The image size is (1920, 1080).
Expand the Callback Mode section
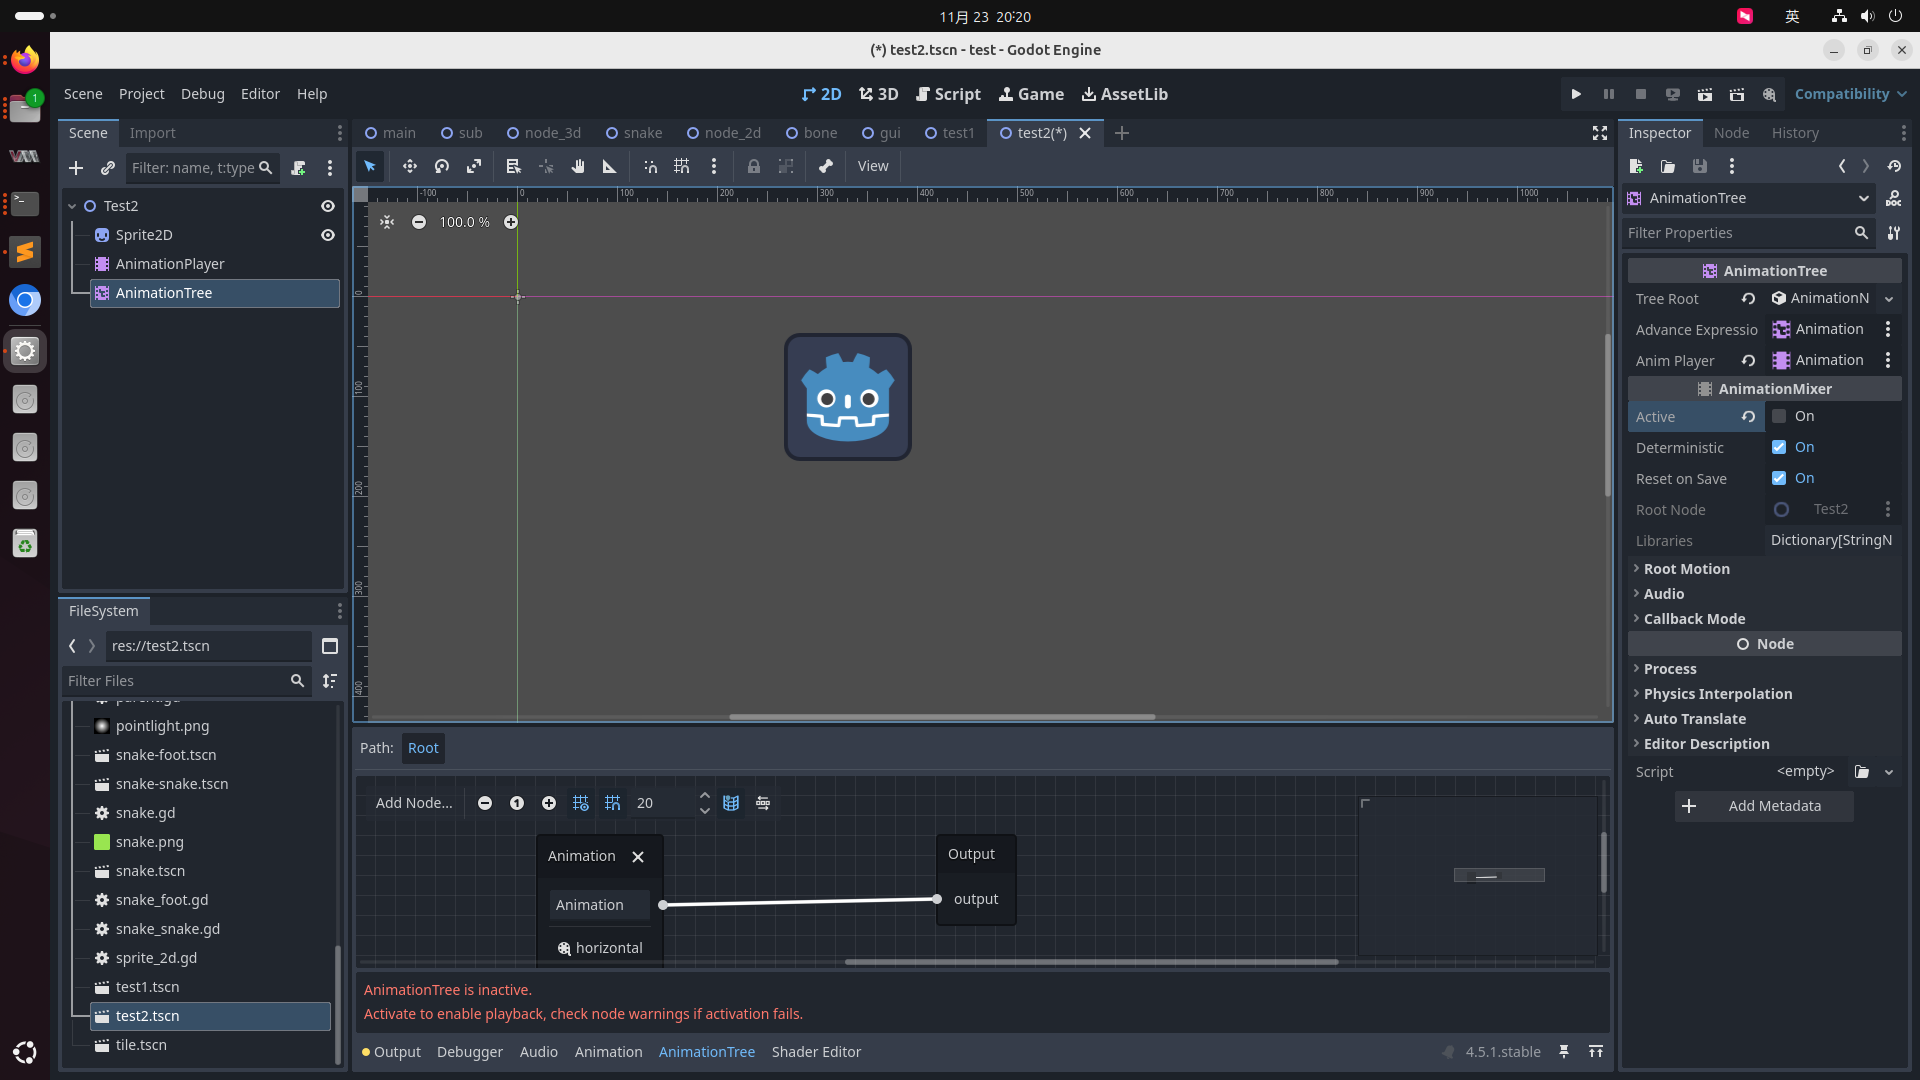pyautogui.click(x=1694, y=619)
